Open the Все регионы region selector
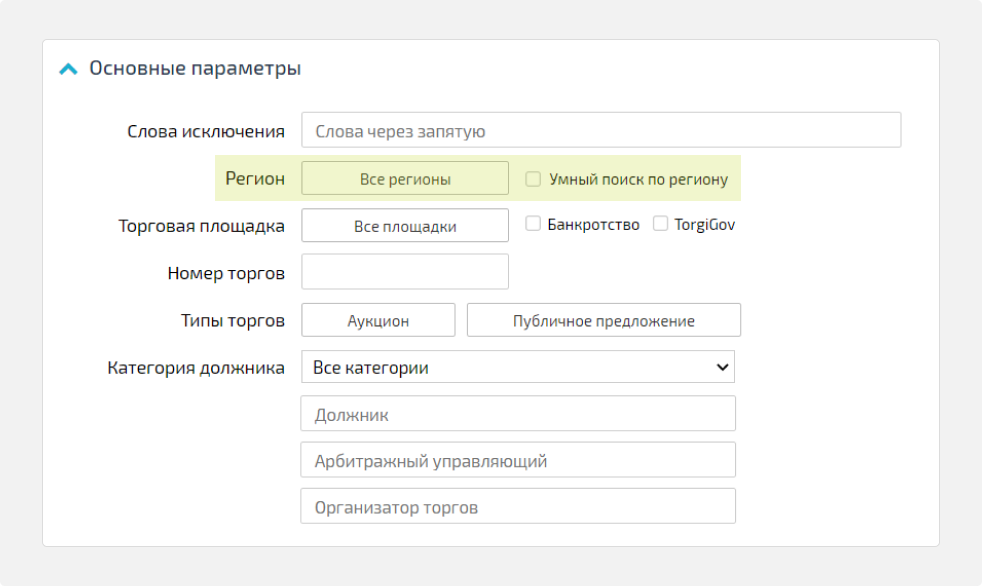The image size is (982, 586). [405, 179]
